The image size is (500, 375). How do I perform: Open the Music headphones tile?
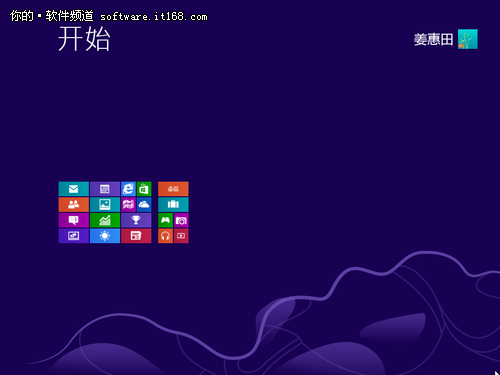tap(165, 236)
